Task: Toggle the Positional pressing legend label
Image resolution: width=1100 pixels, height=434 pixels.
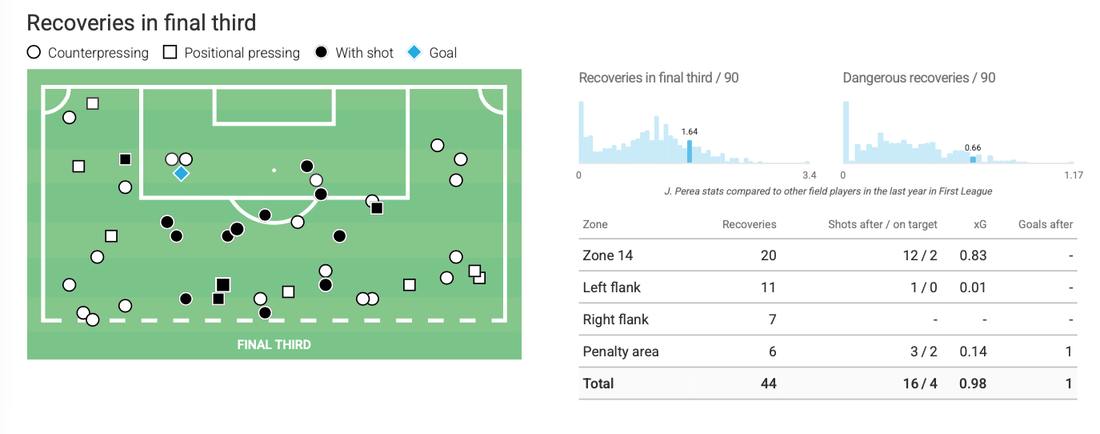Action: [242, 53]
